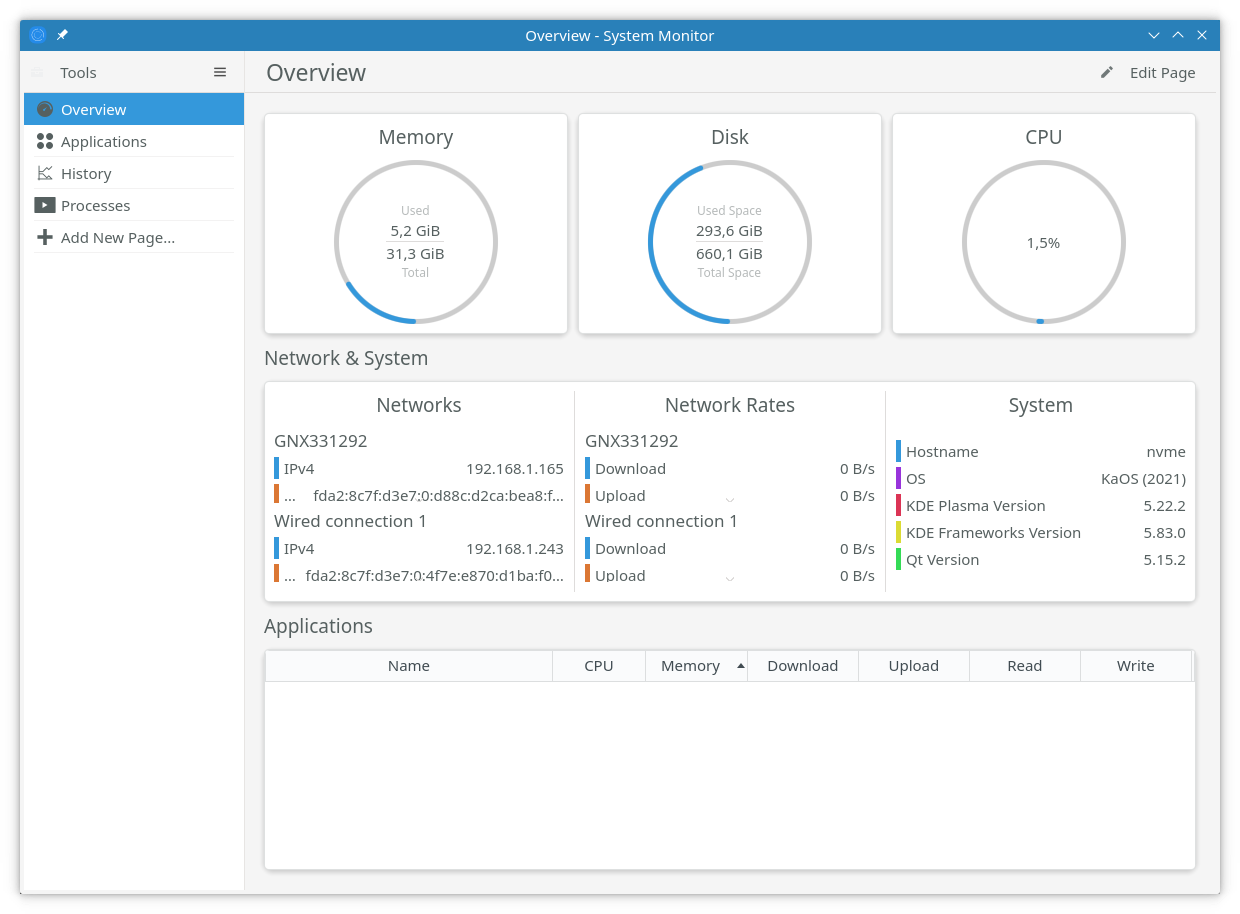
Task: Click the pencil icon next to Edit Page
Action: tap(1107, 72)
